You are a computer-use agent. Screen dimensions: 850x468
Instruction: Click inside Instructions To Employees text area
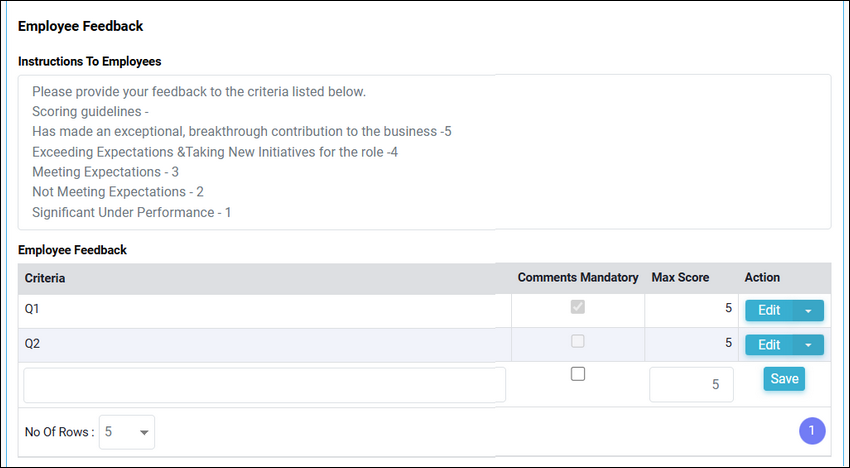click(424, 152)
